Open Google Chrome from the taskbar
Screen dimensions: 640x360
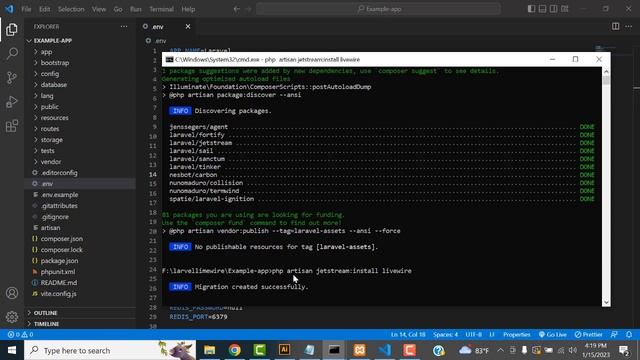235,350
